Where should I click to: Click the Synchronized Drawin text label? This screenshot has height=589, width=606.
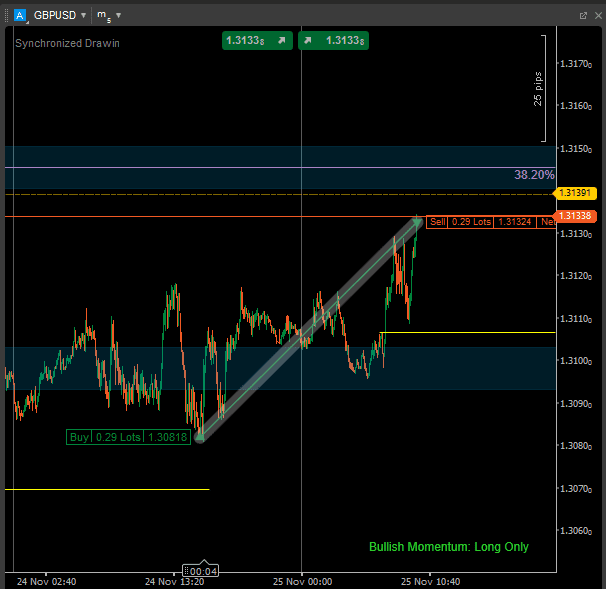[x=67, y=43]
